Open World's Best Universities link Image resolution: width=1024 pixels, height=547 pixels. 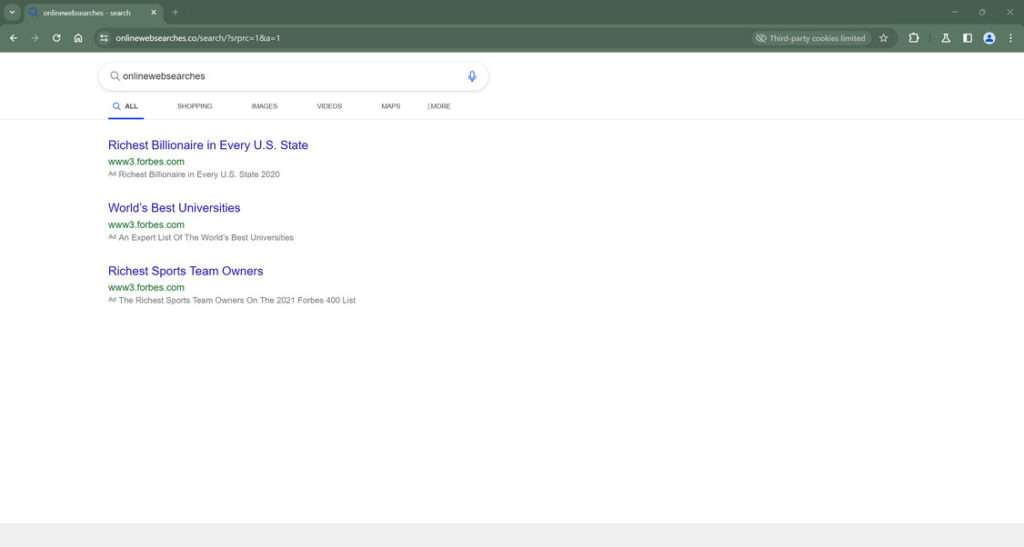[174, 208]
